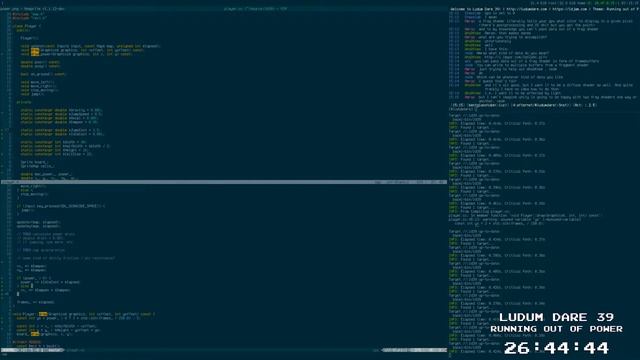
Task: Click the system stats bar at top right
Action: click(584, 3)
